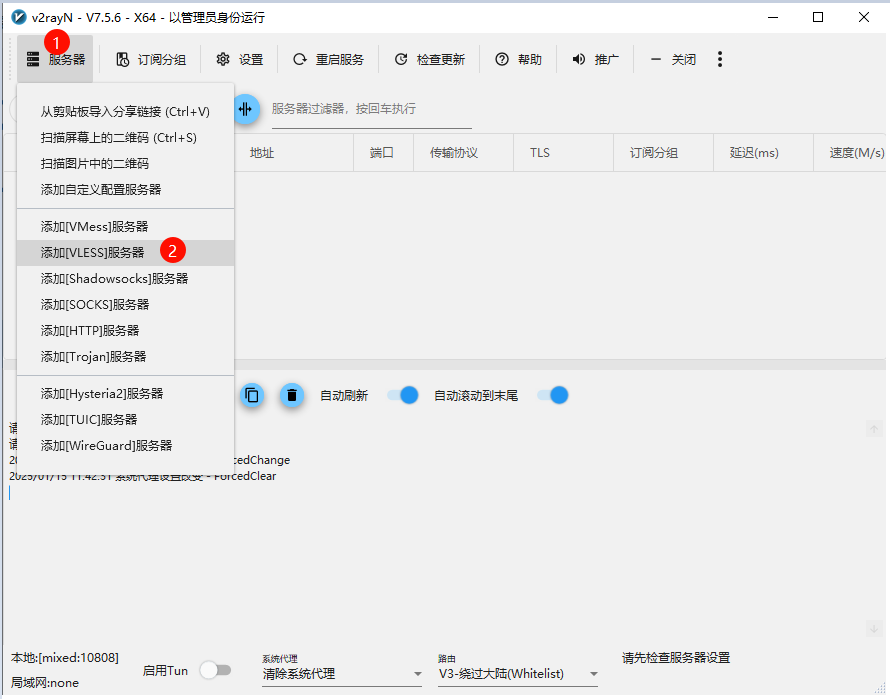Click the 检查更新 update icon
The height and width of the screenshot is (699, 890).
pyautogui.click(x=401, y=60)
